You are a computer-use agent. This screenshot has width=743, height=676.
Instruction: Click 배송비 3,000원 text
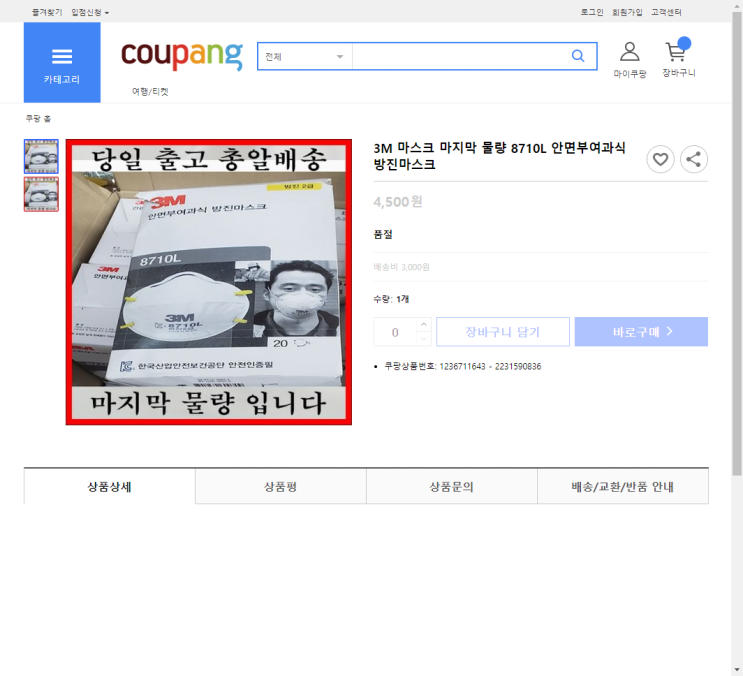401,267
